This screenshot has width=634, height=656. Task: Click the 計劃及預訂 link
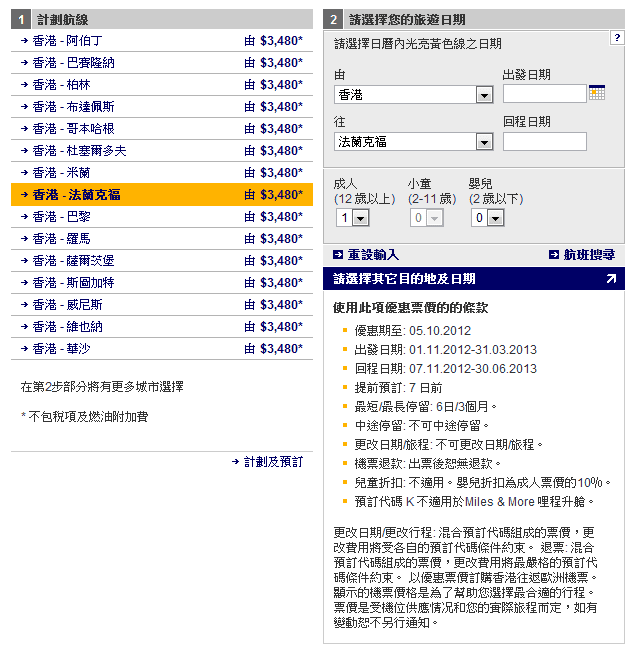tap(273, 462)
